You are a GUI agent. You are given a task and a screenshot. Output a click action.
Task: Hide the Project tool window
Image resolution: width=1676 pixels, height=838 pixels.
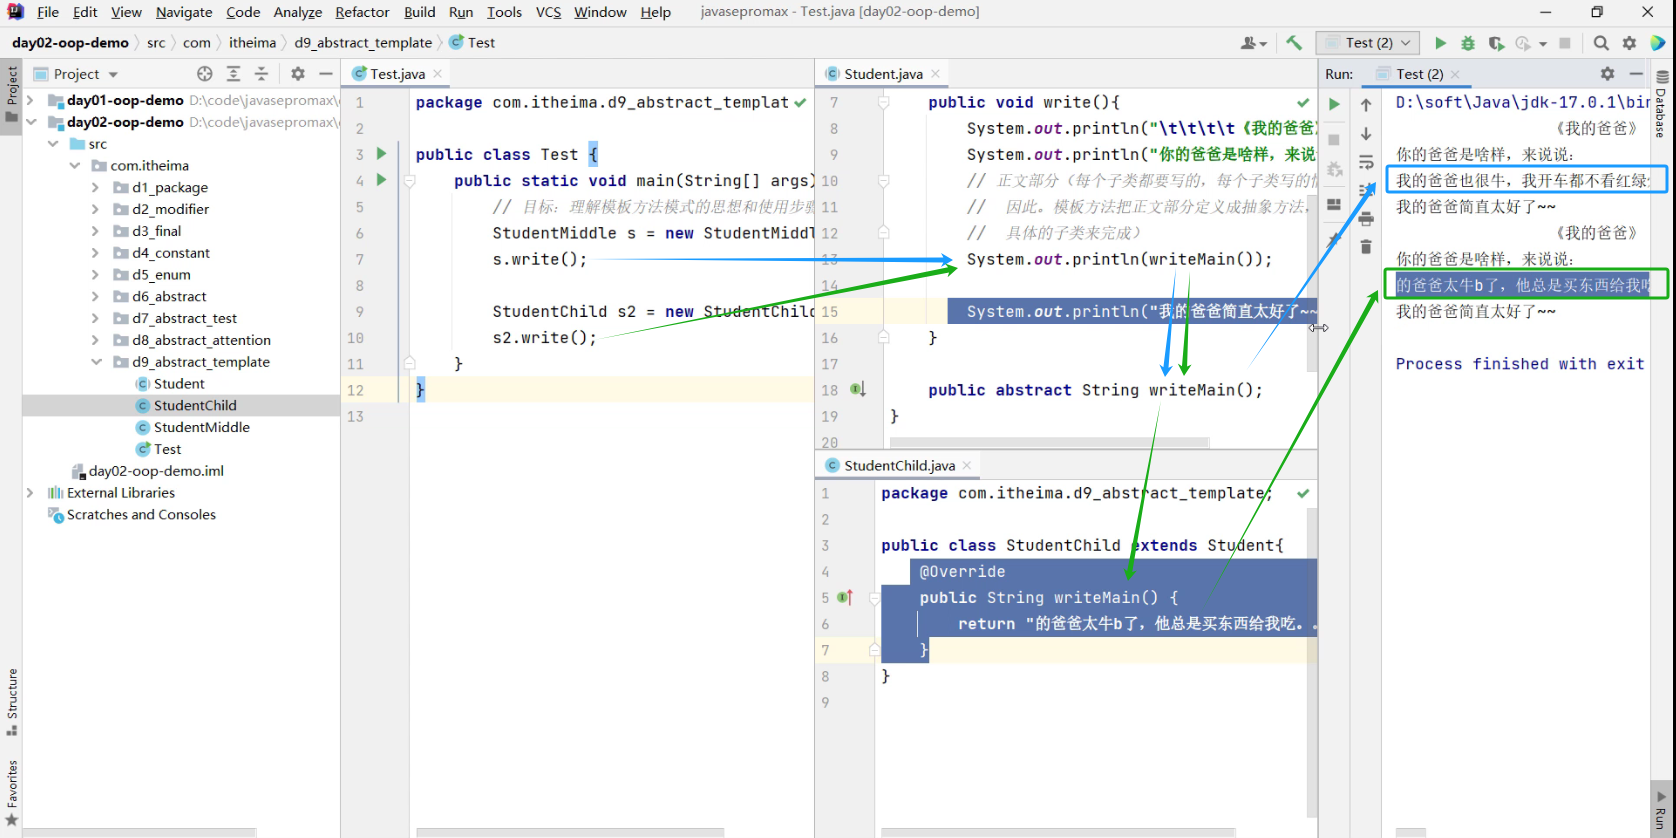coord(325,74)
